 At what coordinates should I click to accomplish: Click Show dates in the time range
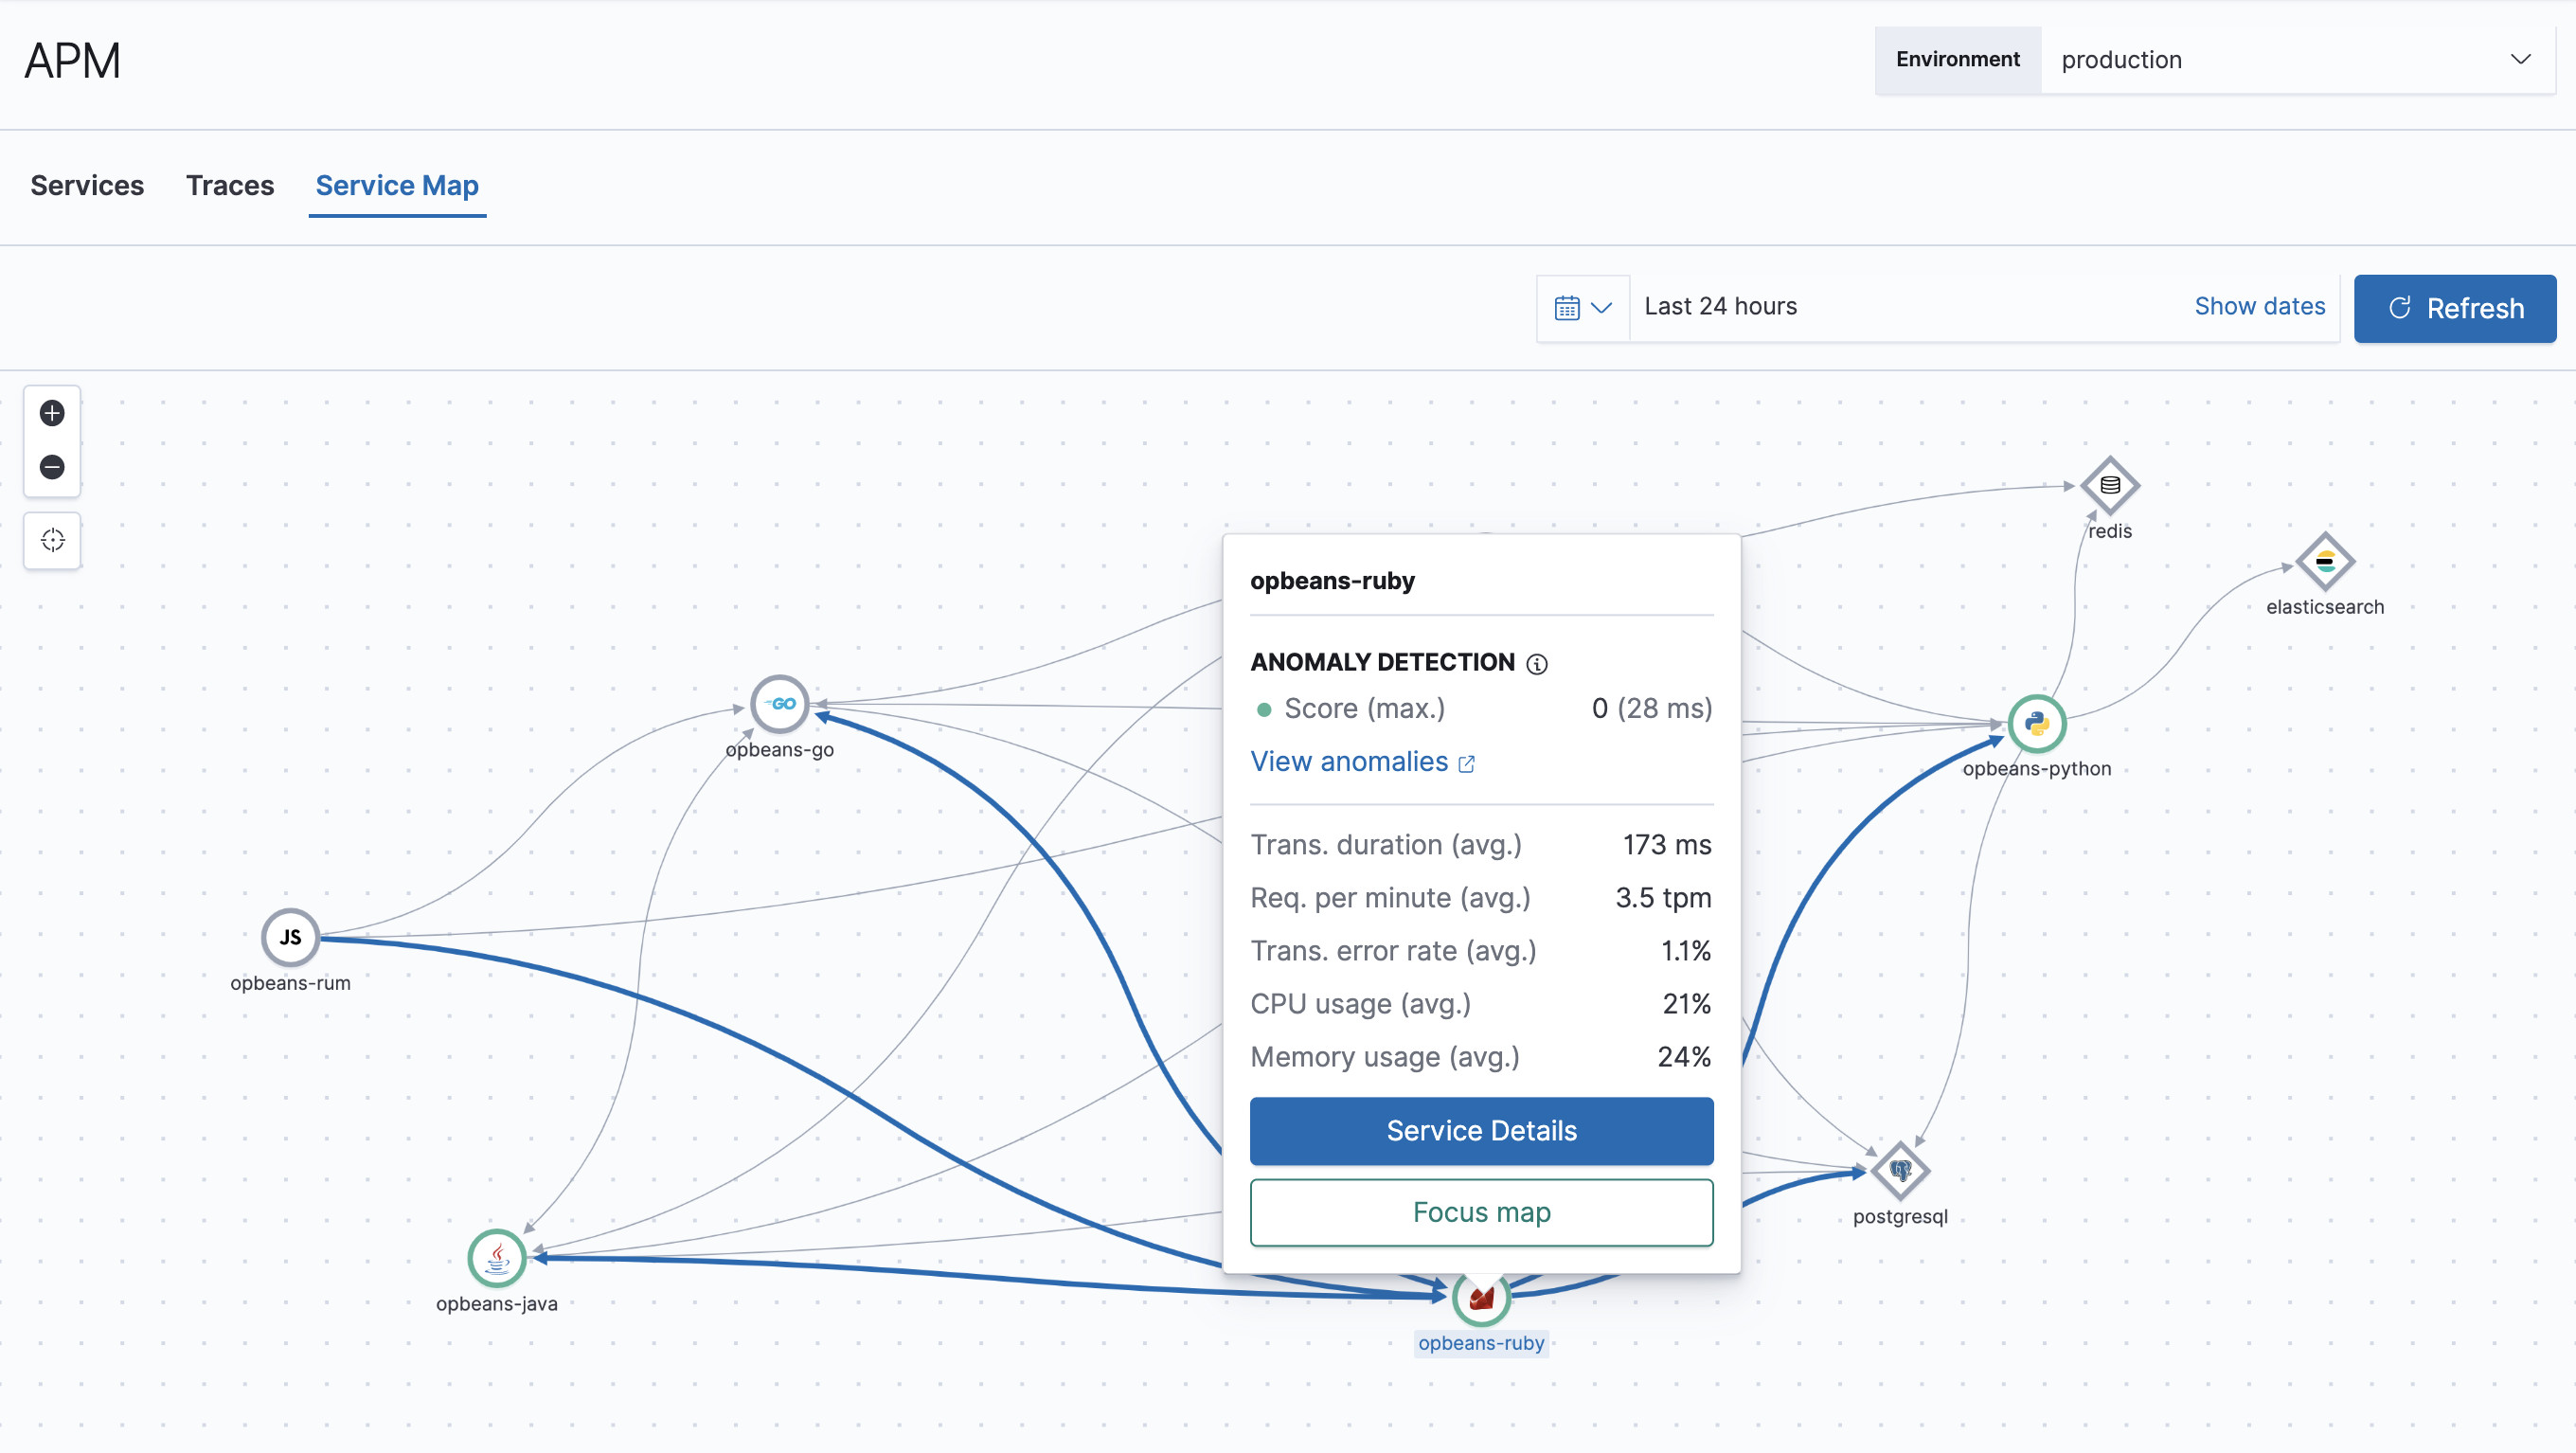pyautogui.click(x=2260, y=306)
